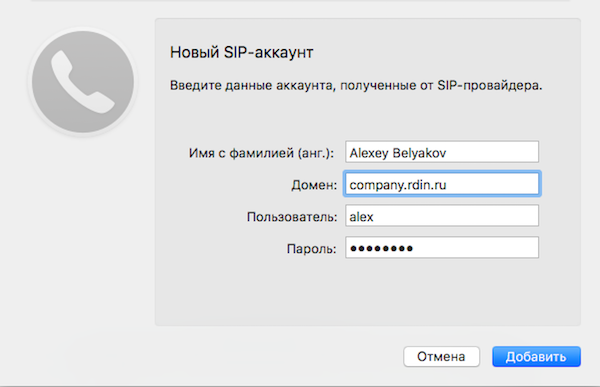
Task: Place cursor on the word Belyakov
Action: tap(419, 153)
